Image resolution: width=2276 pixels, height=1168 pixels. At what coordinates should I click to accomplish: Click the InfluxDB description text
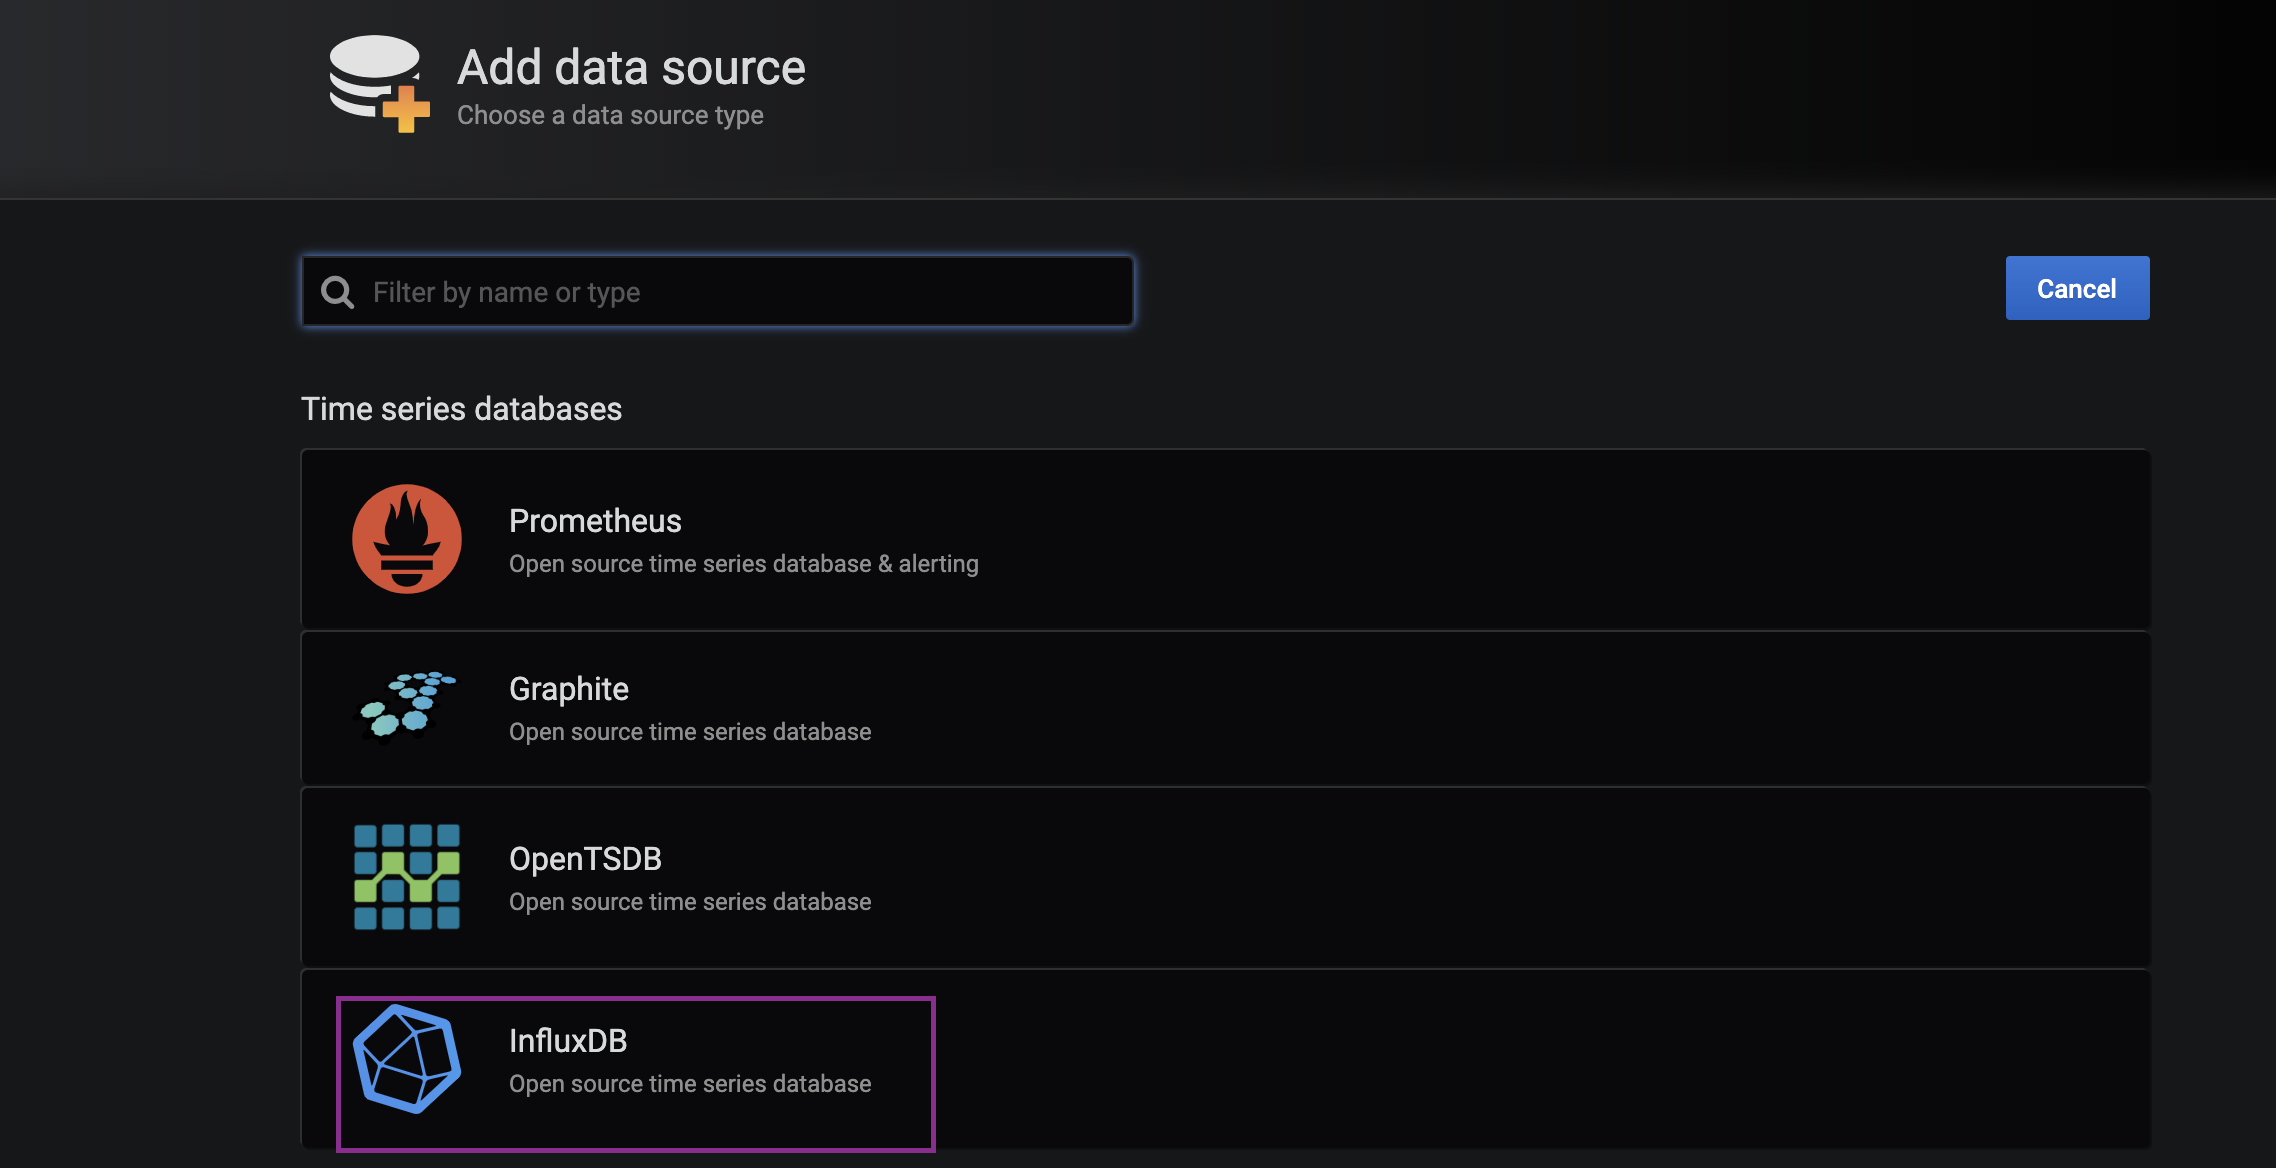(690, 1084)
